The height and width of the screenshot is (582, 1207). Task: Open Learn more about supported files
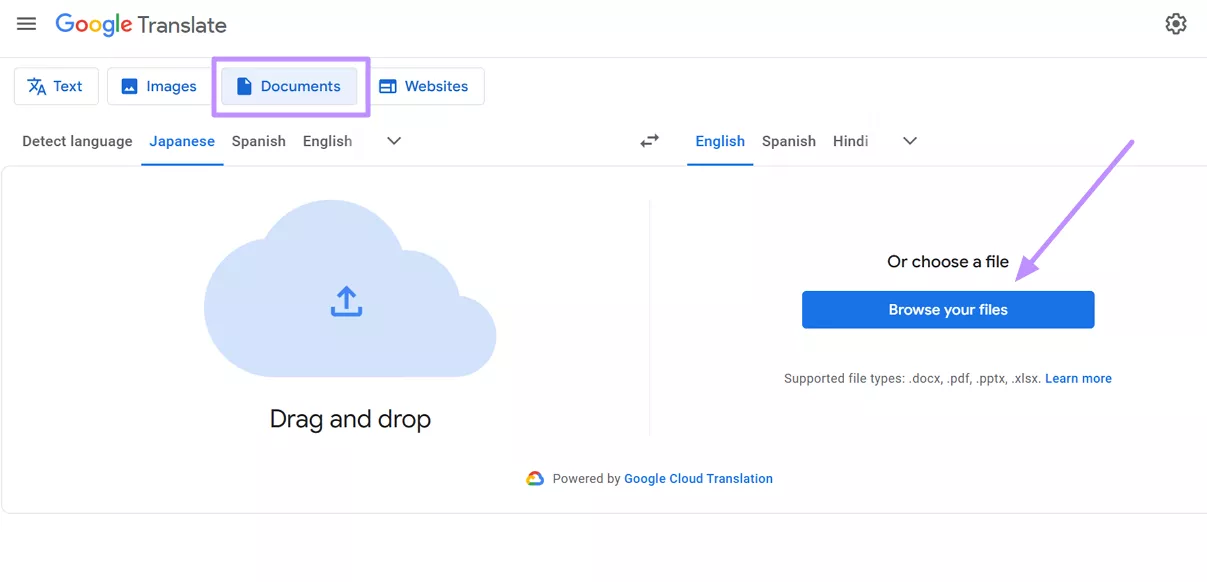tap(1078, 379)
